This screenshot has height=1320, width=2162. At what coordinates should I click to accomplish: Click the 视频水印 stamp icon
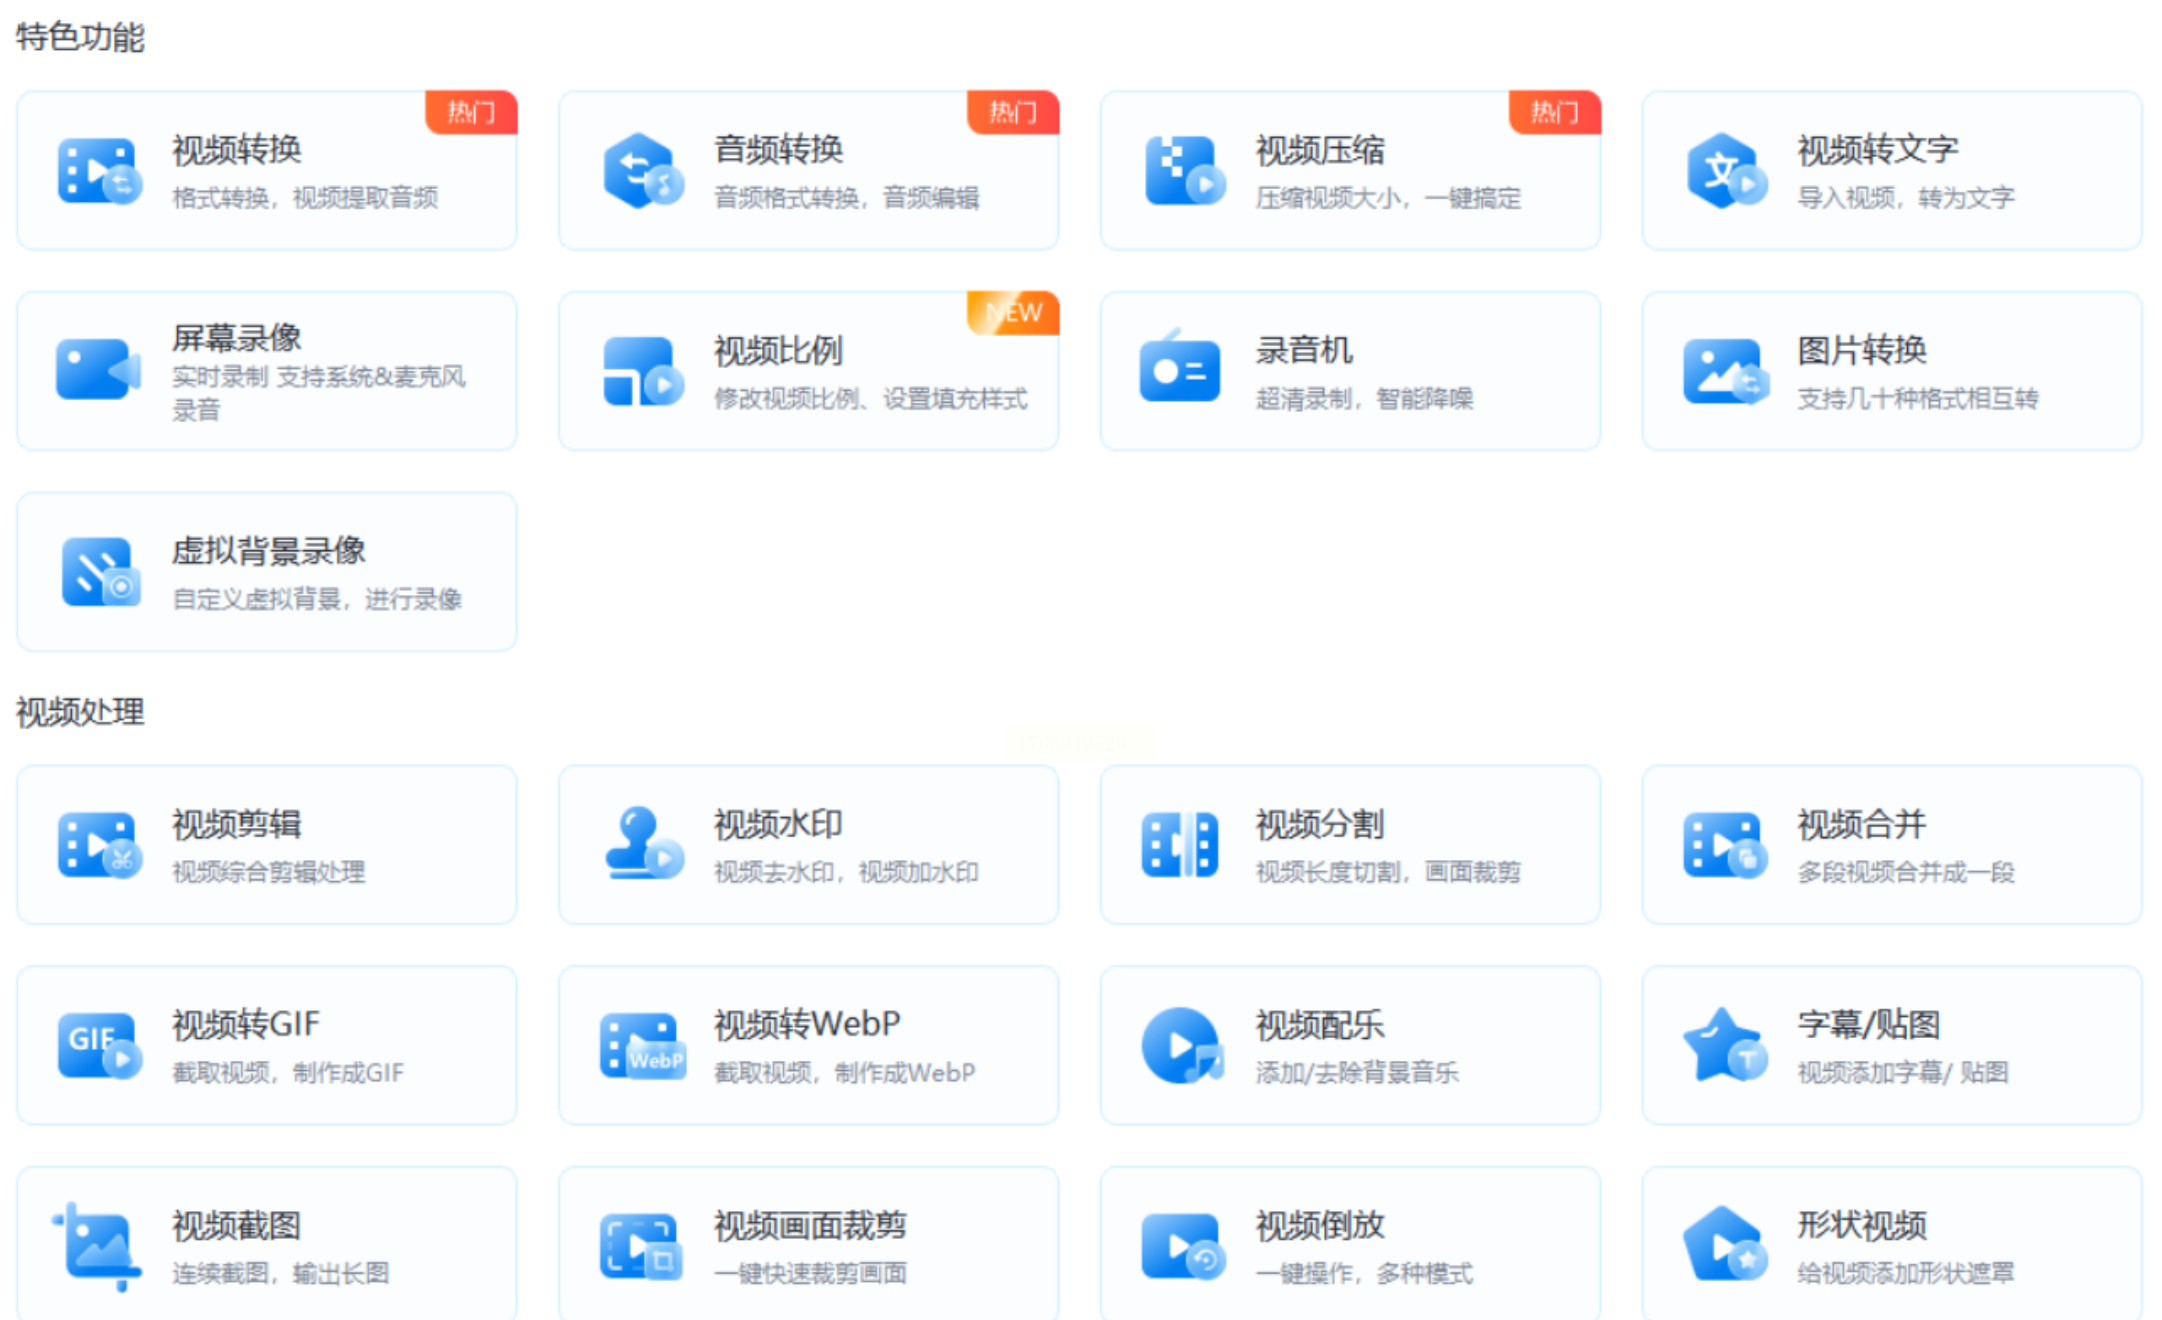[641, 845]
